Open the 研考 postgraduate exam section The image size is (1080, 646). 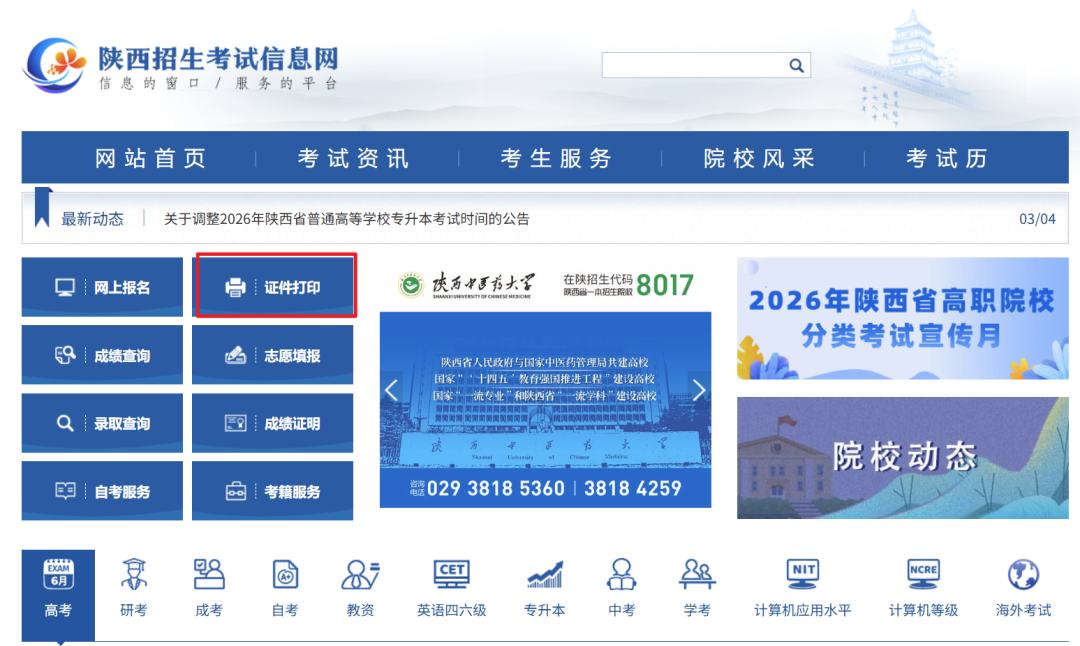[x=133, y=585]
